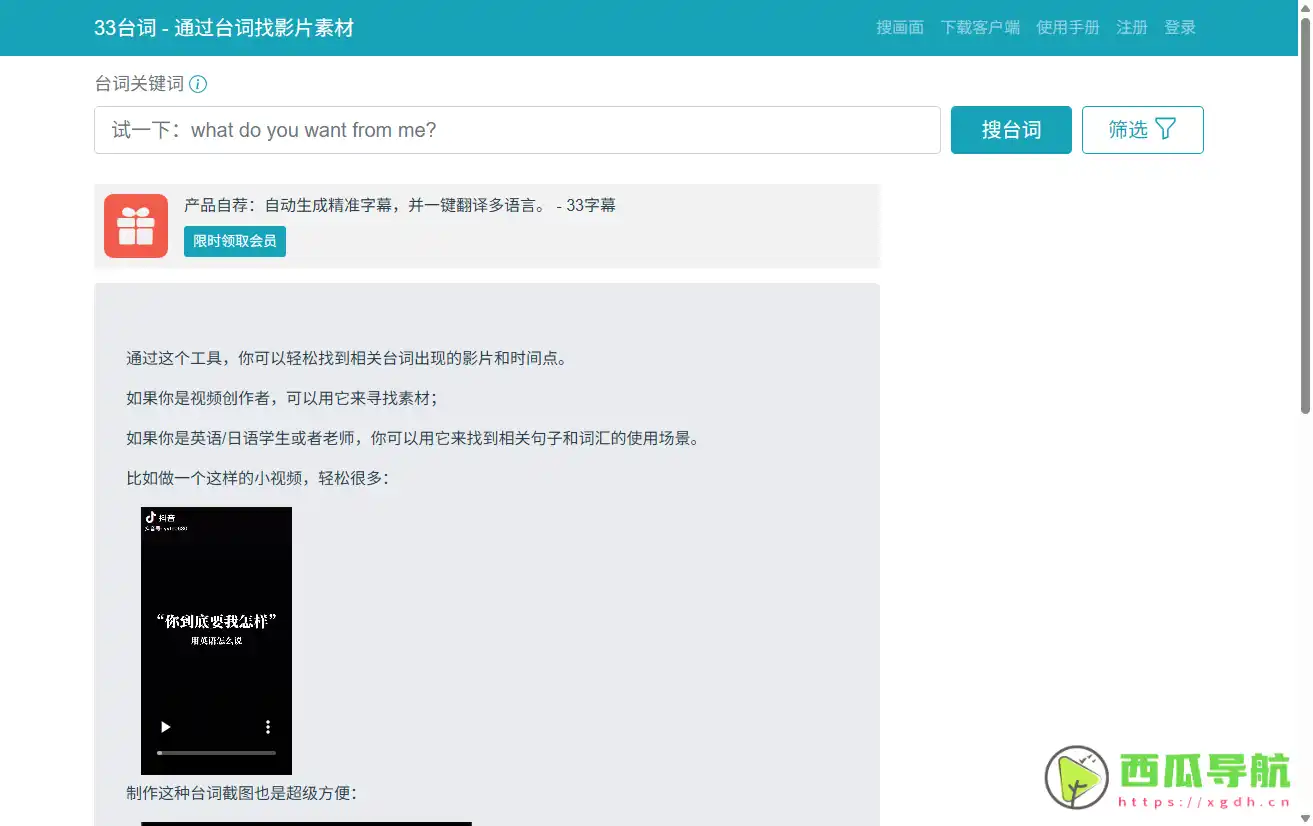Open the video's three-dot options icon

pos(267,727)
